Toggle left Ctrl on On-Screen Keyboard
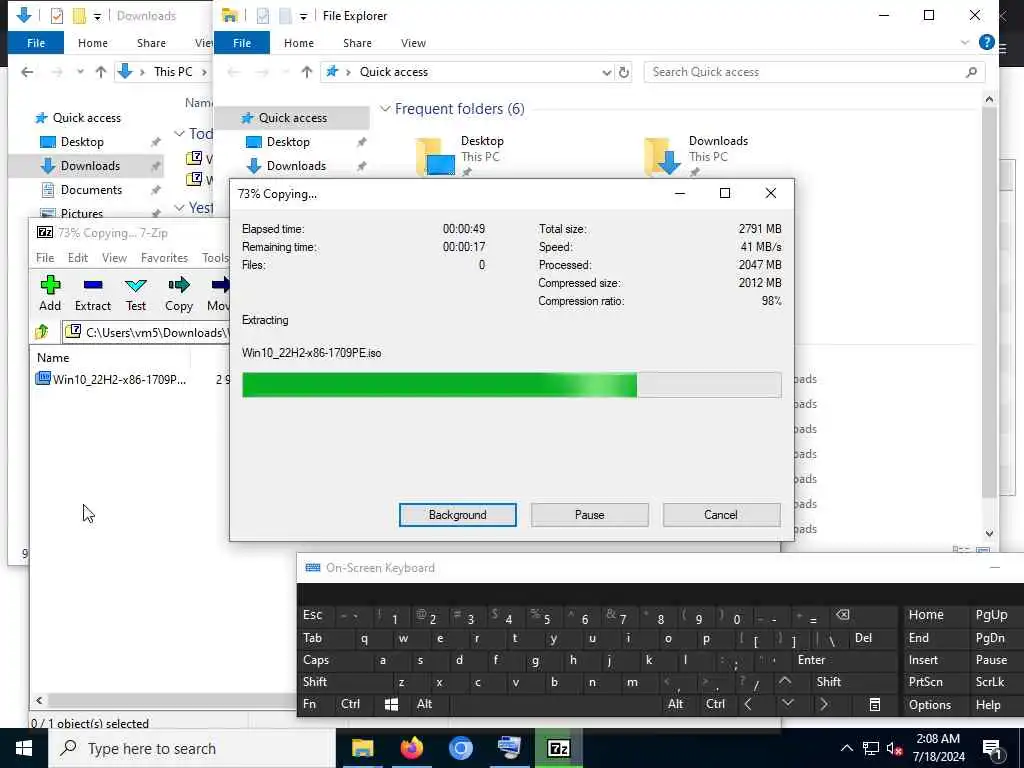The width and height of the screenshot is (1024, 768). coord(351,704)
